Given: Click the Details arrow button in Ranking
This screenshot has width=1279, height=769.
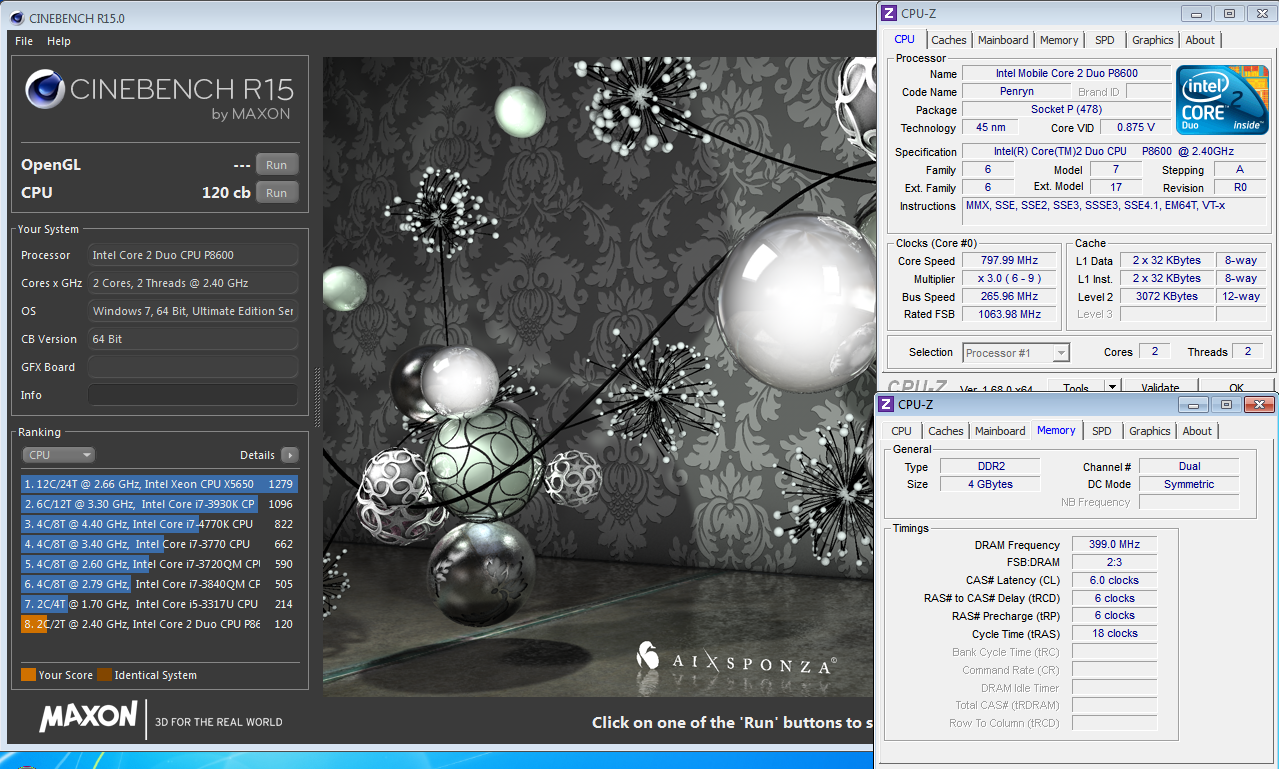Looking at the screenshot, I should (289, 455).
